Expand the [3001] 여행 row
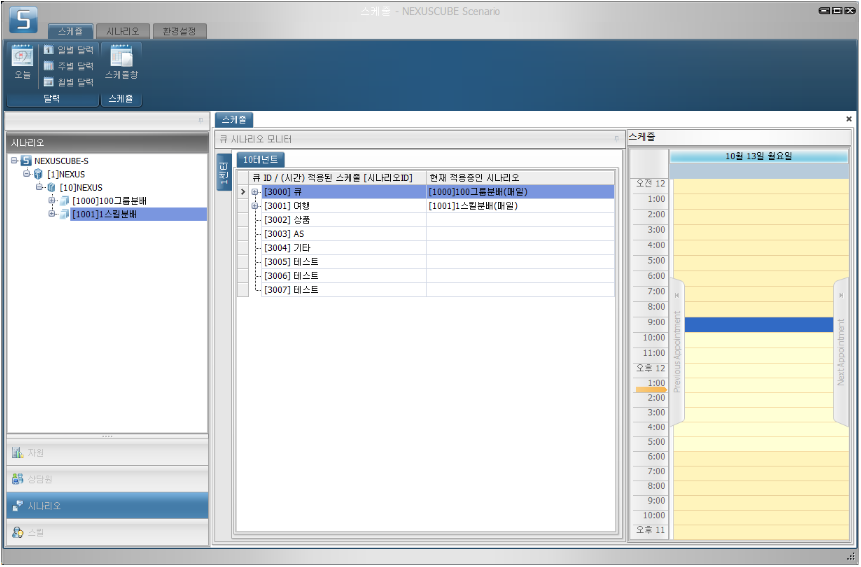Image resolution: width=861 pixels, height=567 pixels. coord(255,206)
